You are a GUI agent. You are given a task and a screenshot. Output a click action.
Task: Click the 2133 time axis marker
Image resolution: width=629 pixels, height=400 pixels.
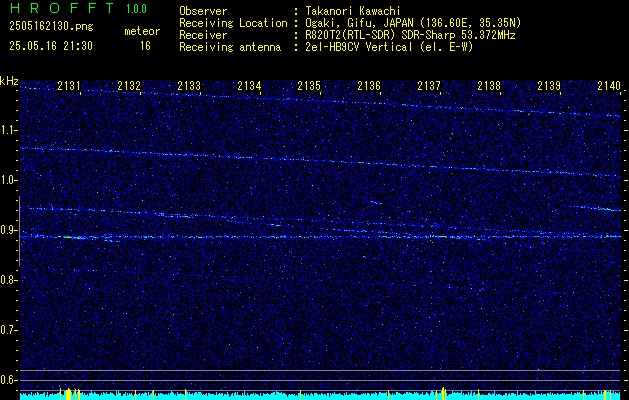point(189,85)
